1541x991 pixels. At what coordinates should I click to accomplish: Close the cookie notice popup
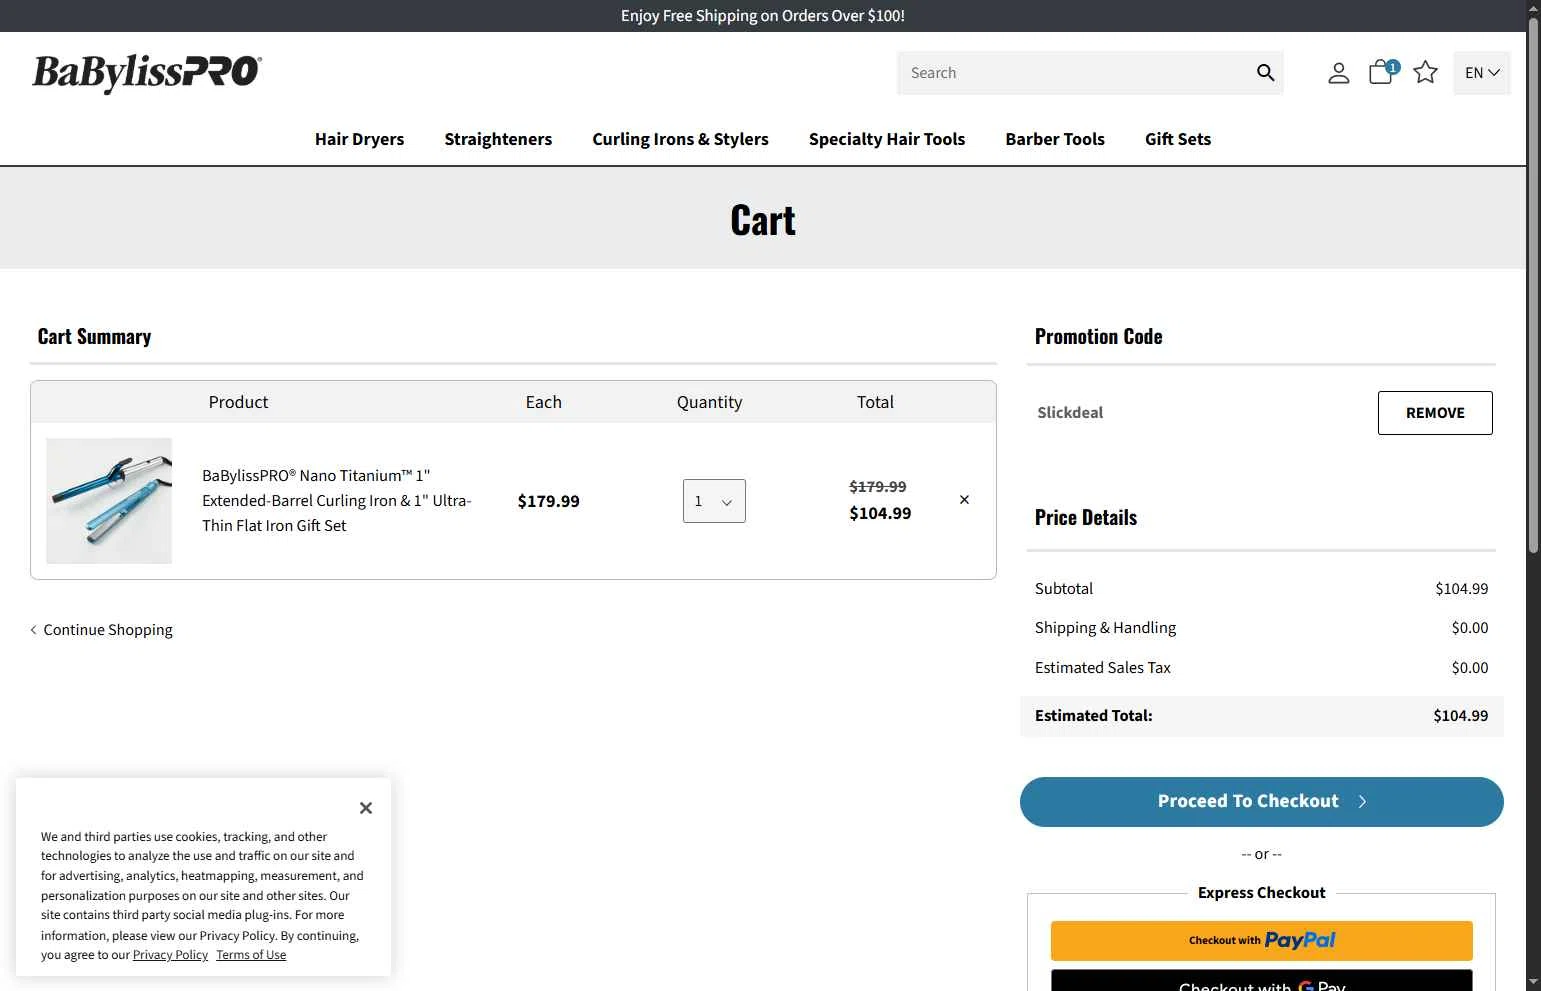(x=366, y=808)
